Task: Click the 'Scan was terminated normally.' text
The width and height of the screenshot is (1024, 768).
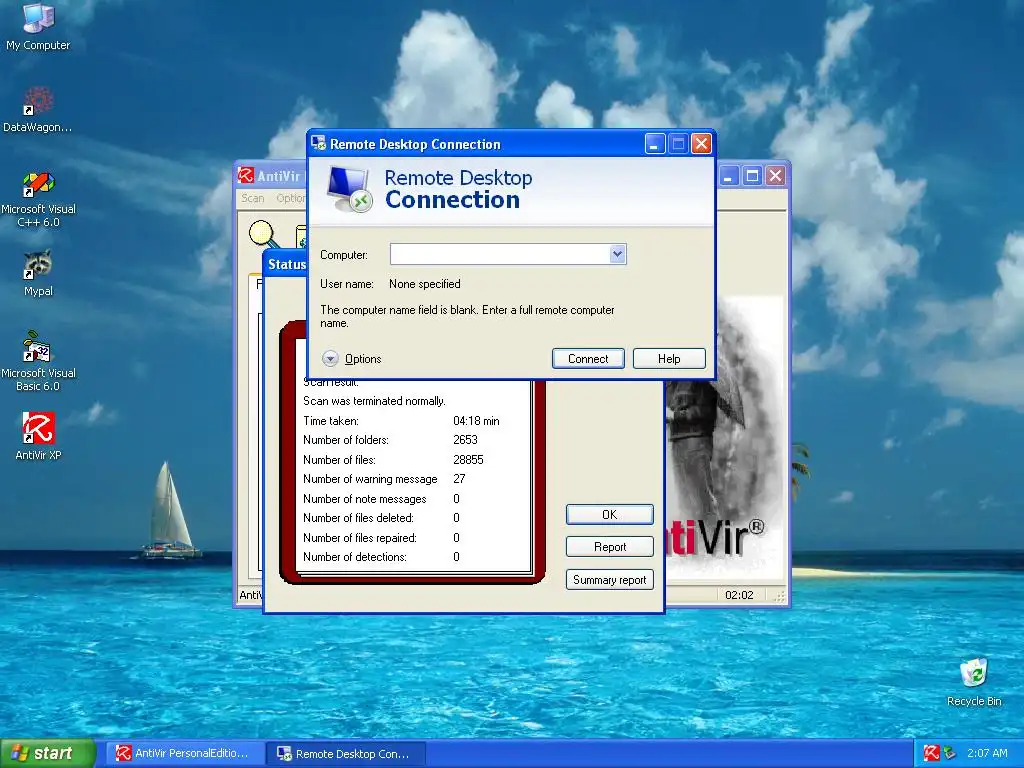Action: (x=374, y=401)
